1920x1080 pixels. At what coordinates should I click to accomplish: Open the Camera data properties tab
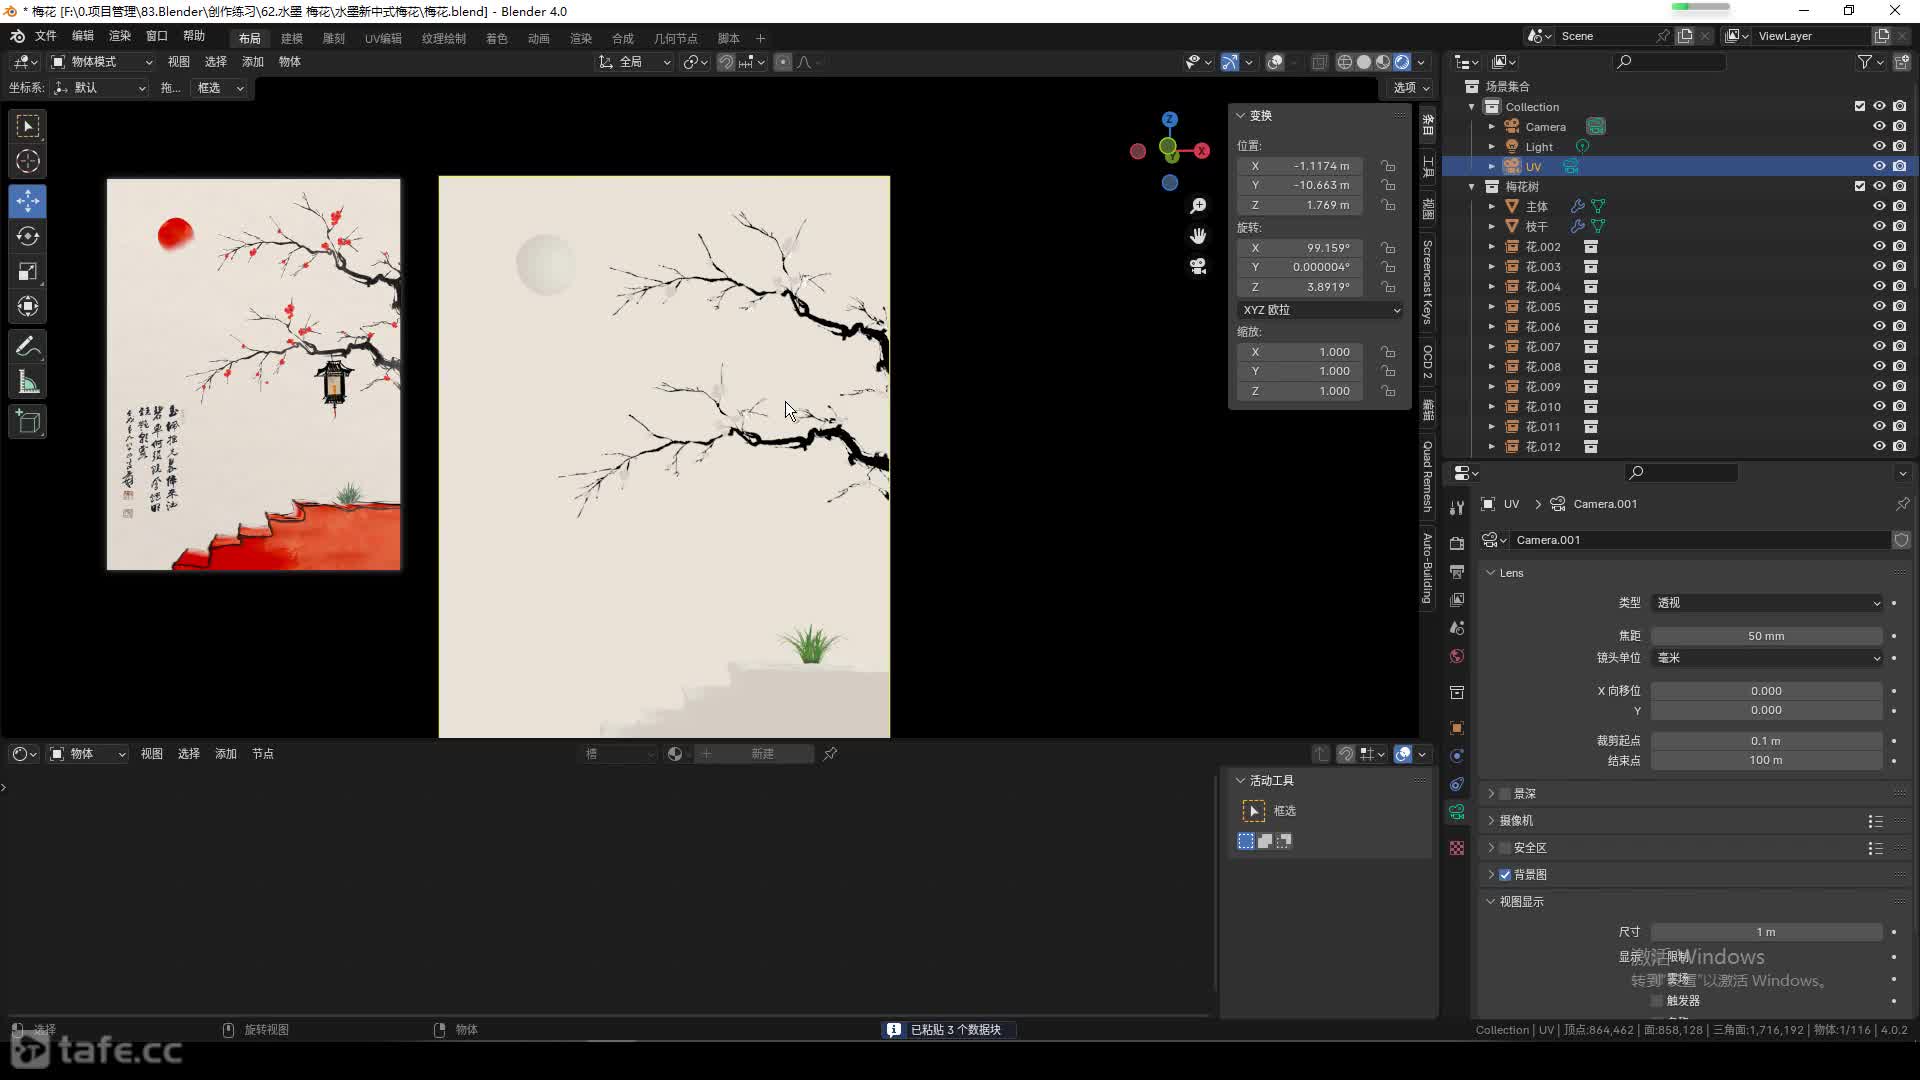click(x=1457, y=812)
